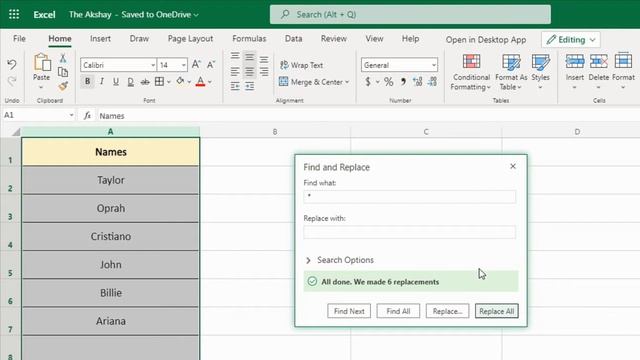Viewport: 640px width, 360px height.
Task: Open Conditional Formatting menu
Action: pyautogui.click(x=471, y=72)
